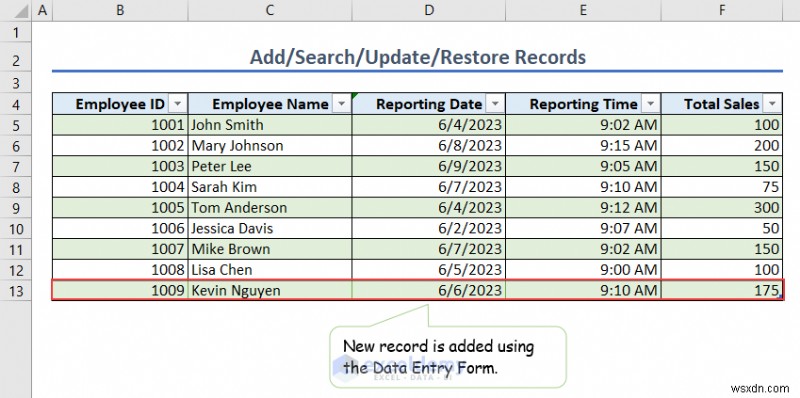Select row 5 header

[x=15, y=125]
